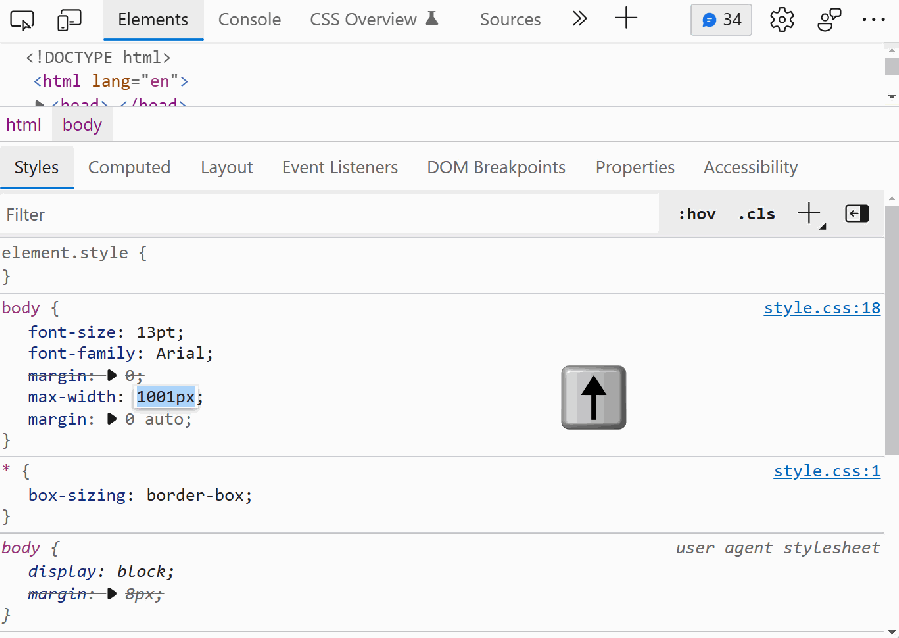899x638 pixels.
Task: Show more DevTools tabs chevron
Action: click(580, 19)
